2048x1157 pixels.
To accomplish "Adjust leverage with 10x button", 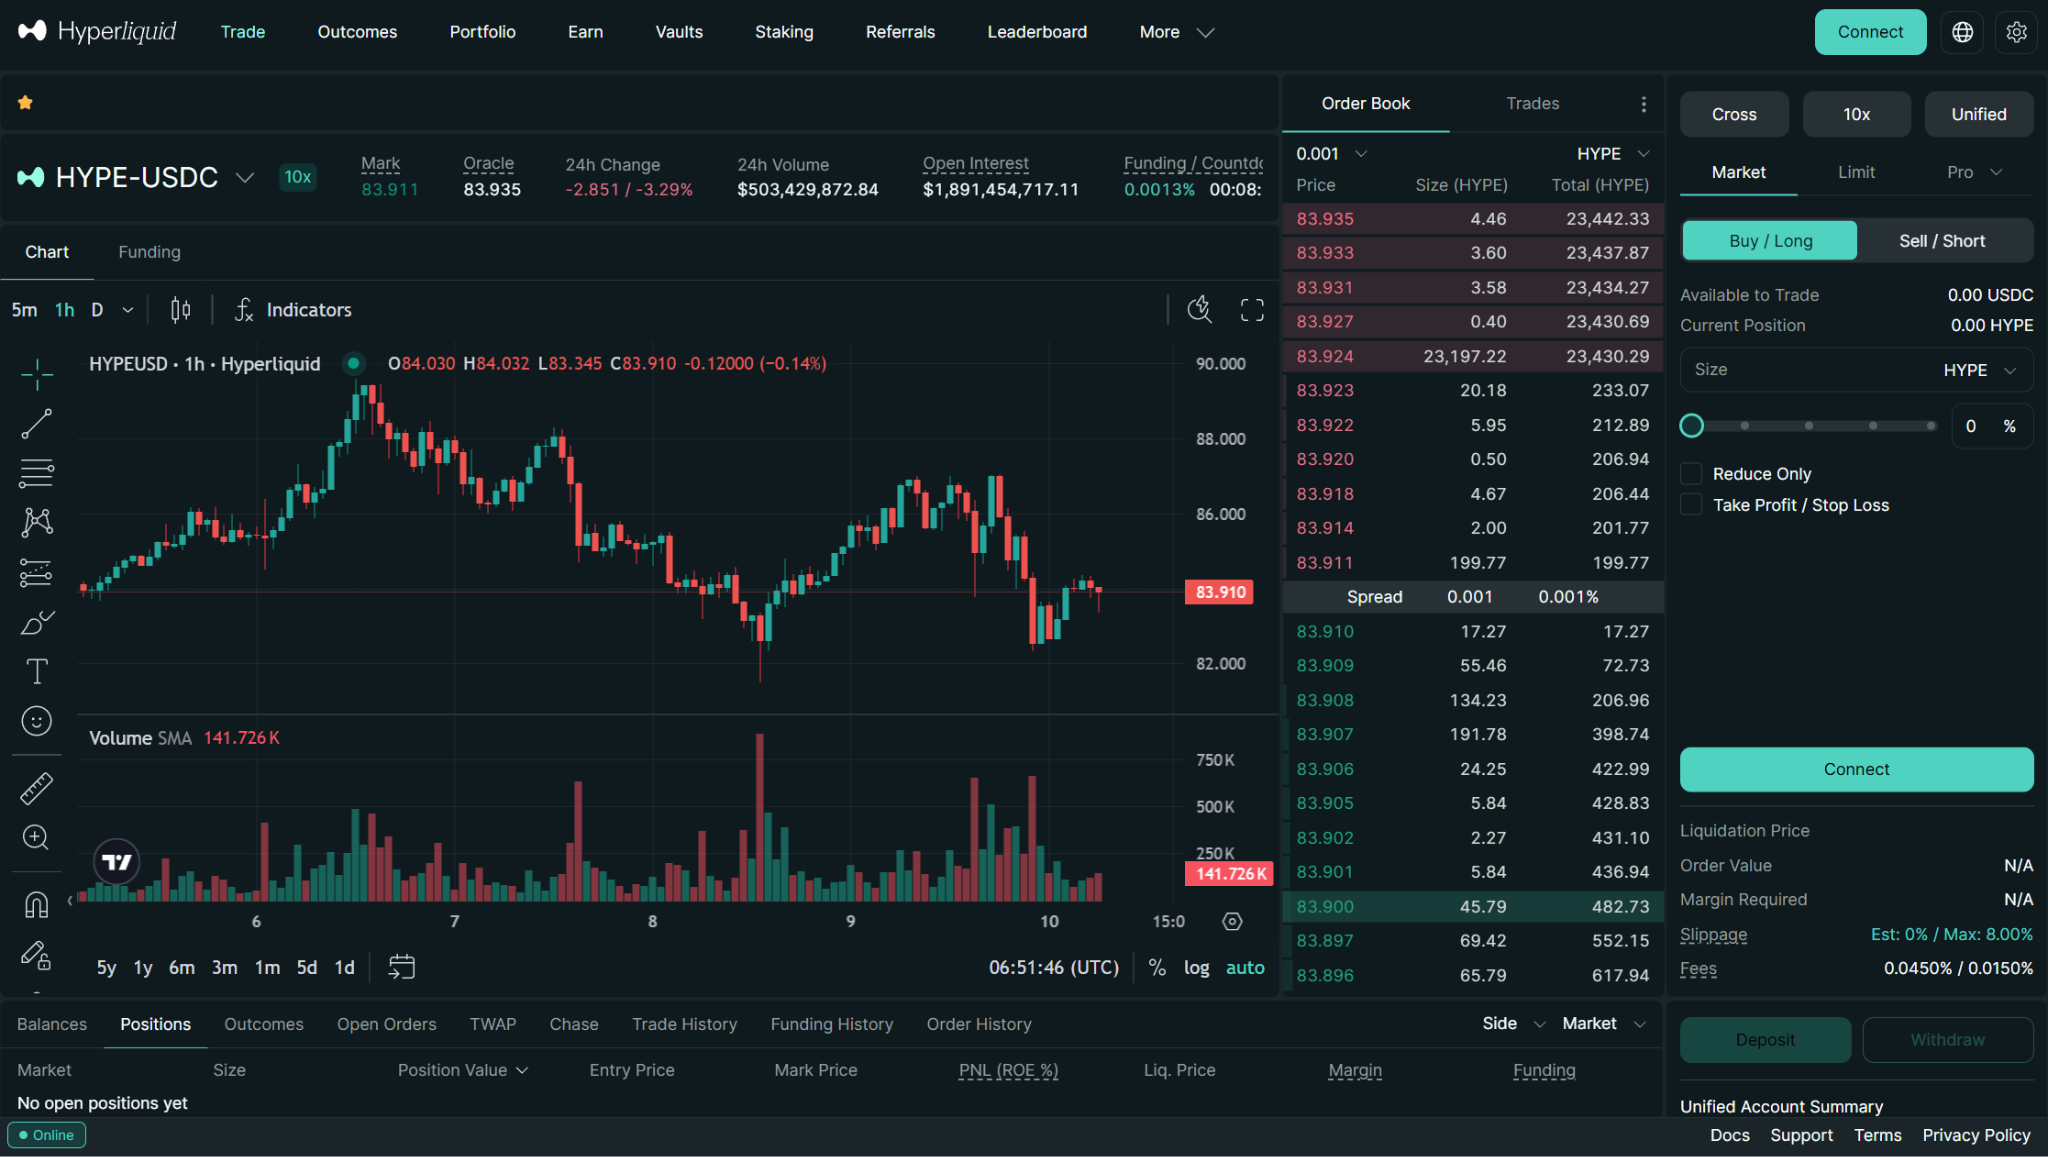I will point(1856,114).
